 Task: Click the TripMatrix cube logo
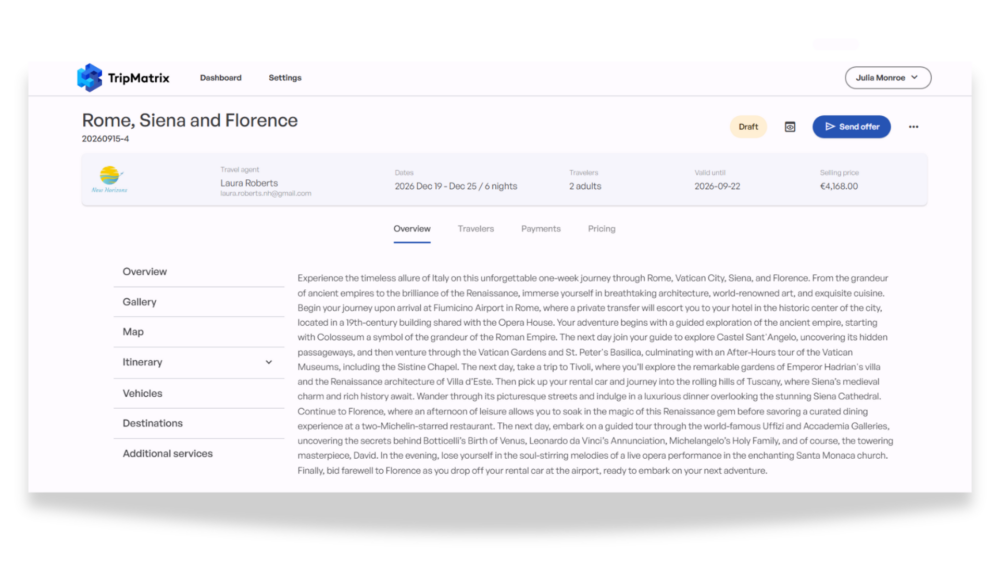(90, 78)
